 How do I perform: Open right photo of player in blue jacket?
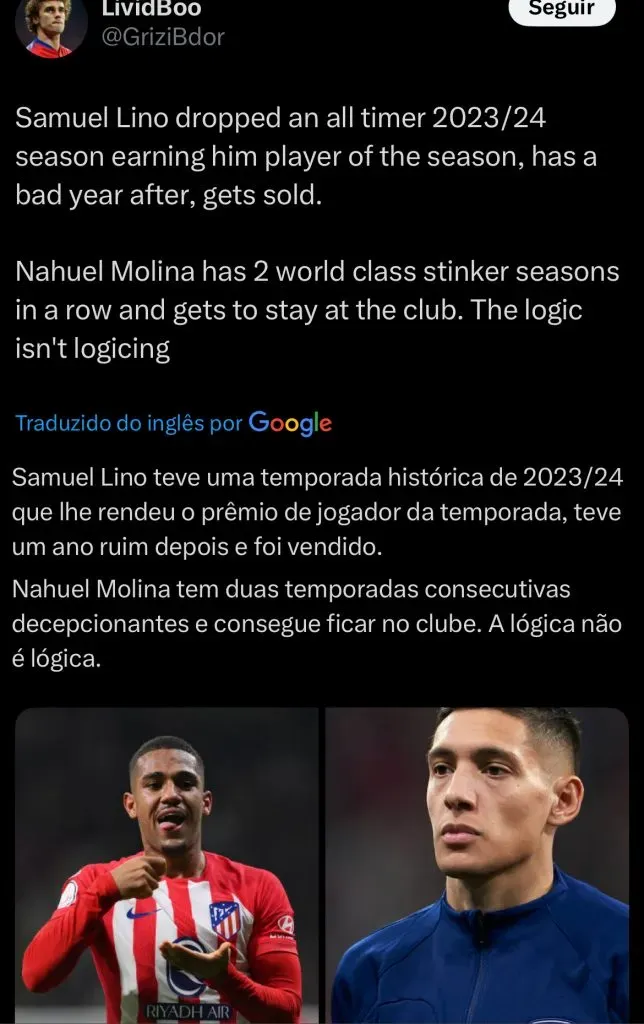[x=477, y=866]
